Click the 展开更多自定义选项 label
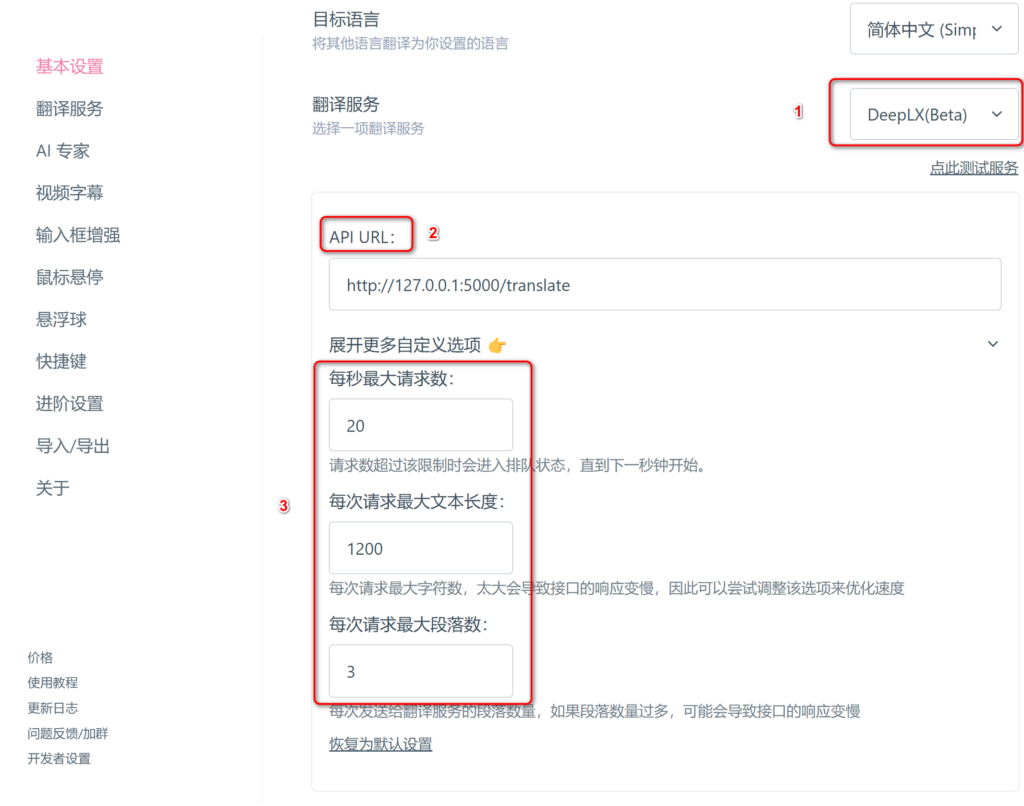Screen dimensions: 1024x806 point(405,345)
